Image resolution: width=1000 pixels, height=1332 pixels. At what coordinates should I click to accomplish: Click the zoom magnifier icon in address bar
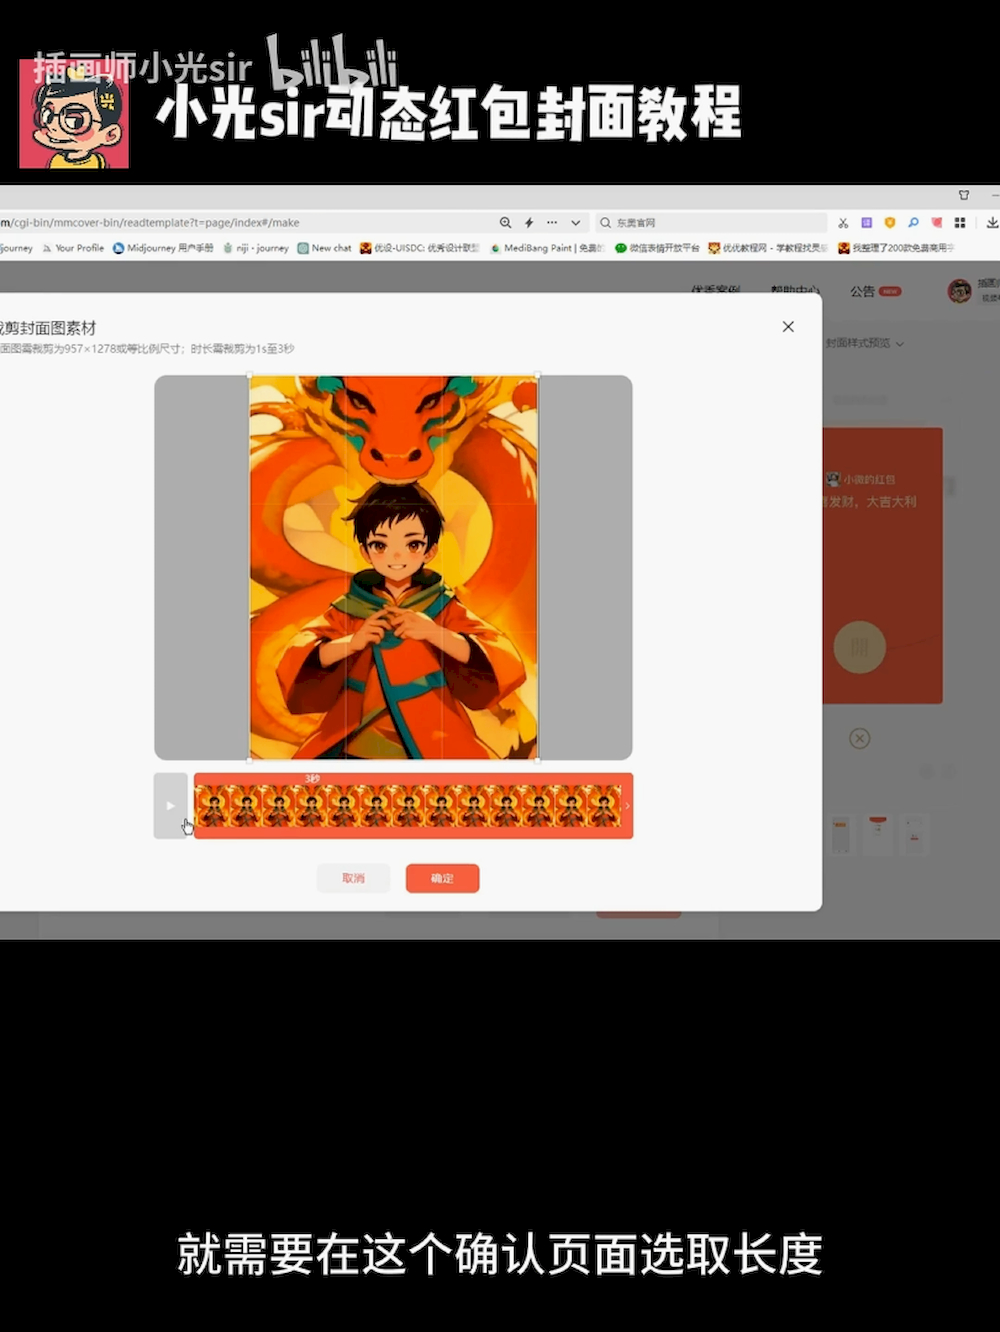pos(505,223)
